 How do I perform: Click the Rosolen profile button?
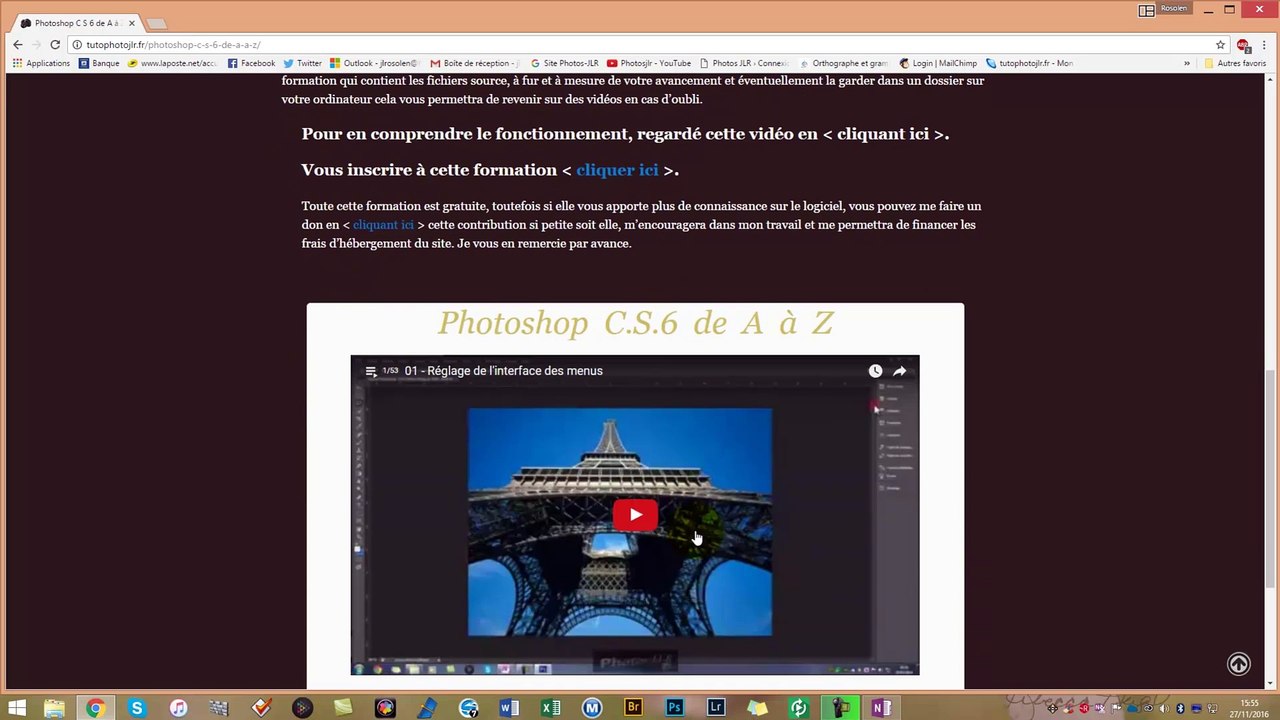(1174, 9)
